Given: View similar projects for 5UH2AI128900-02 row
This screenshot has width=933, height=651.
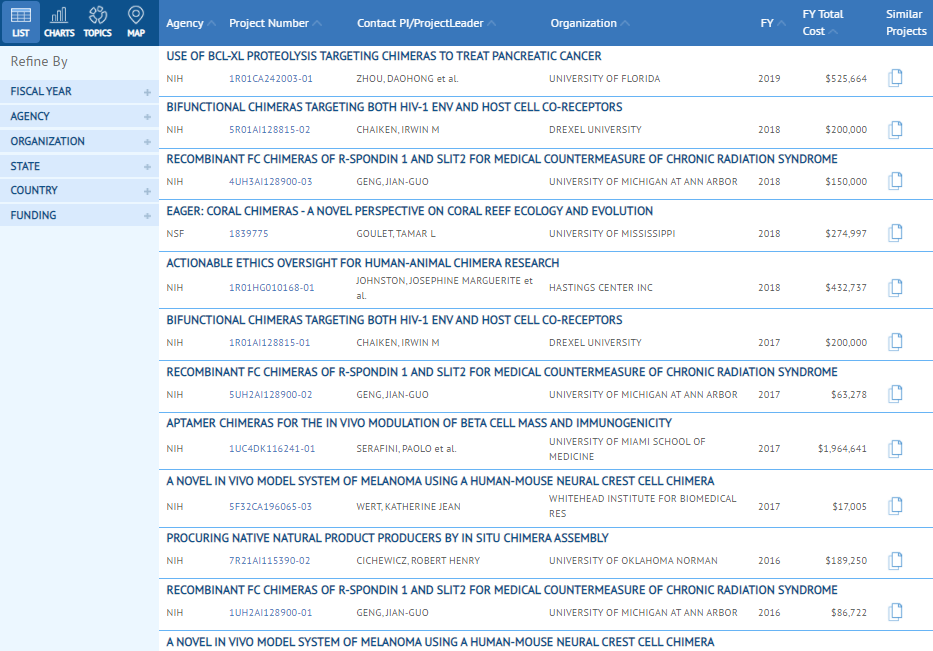Looking at the screenshot, I should tap(895, 394).
